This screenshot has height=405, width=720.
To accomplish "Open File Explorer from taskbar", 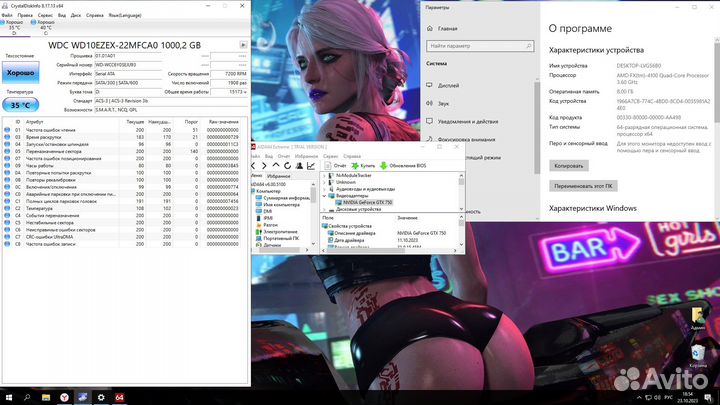I will [46, 397].
